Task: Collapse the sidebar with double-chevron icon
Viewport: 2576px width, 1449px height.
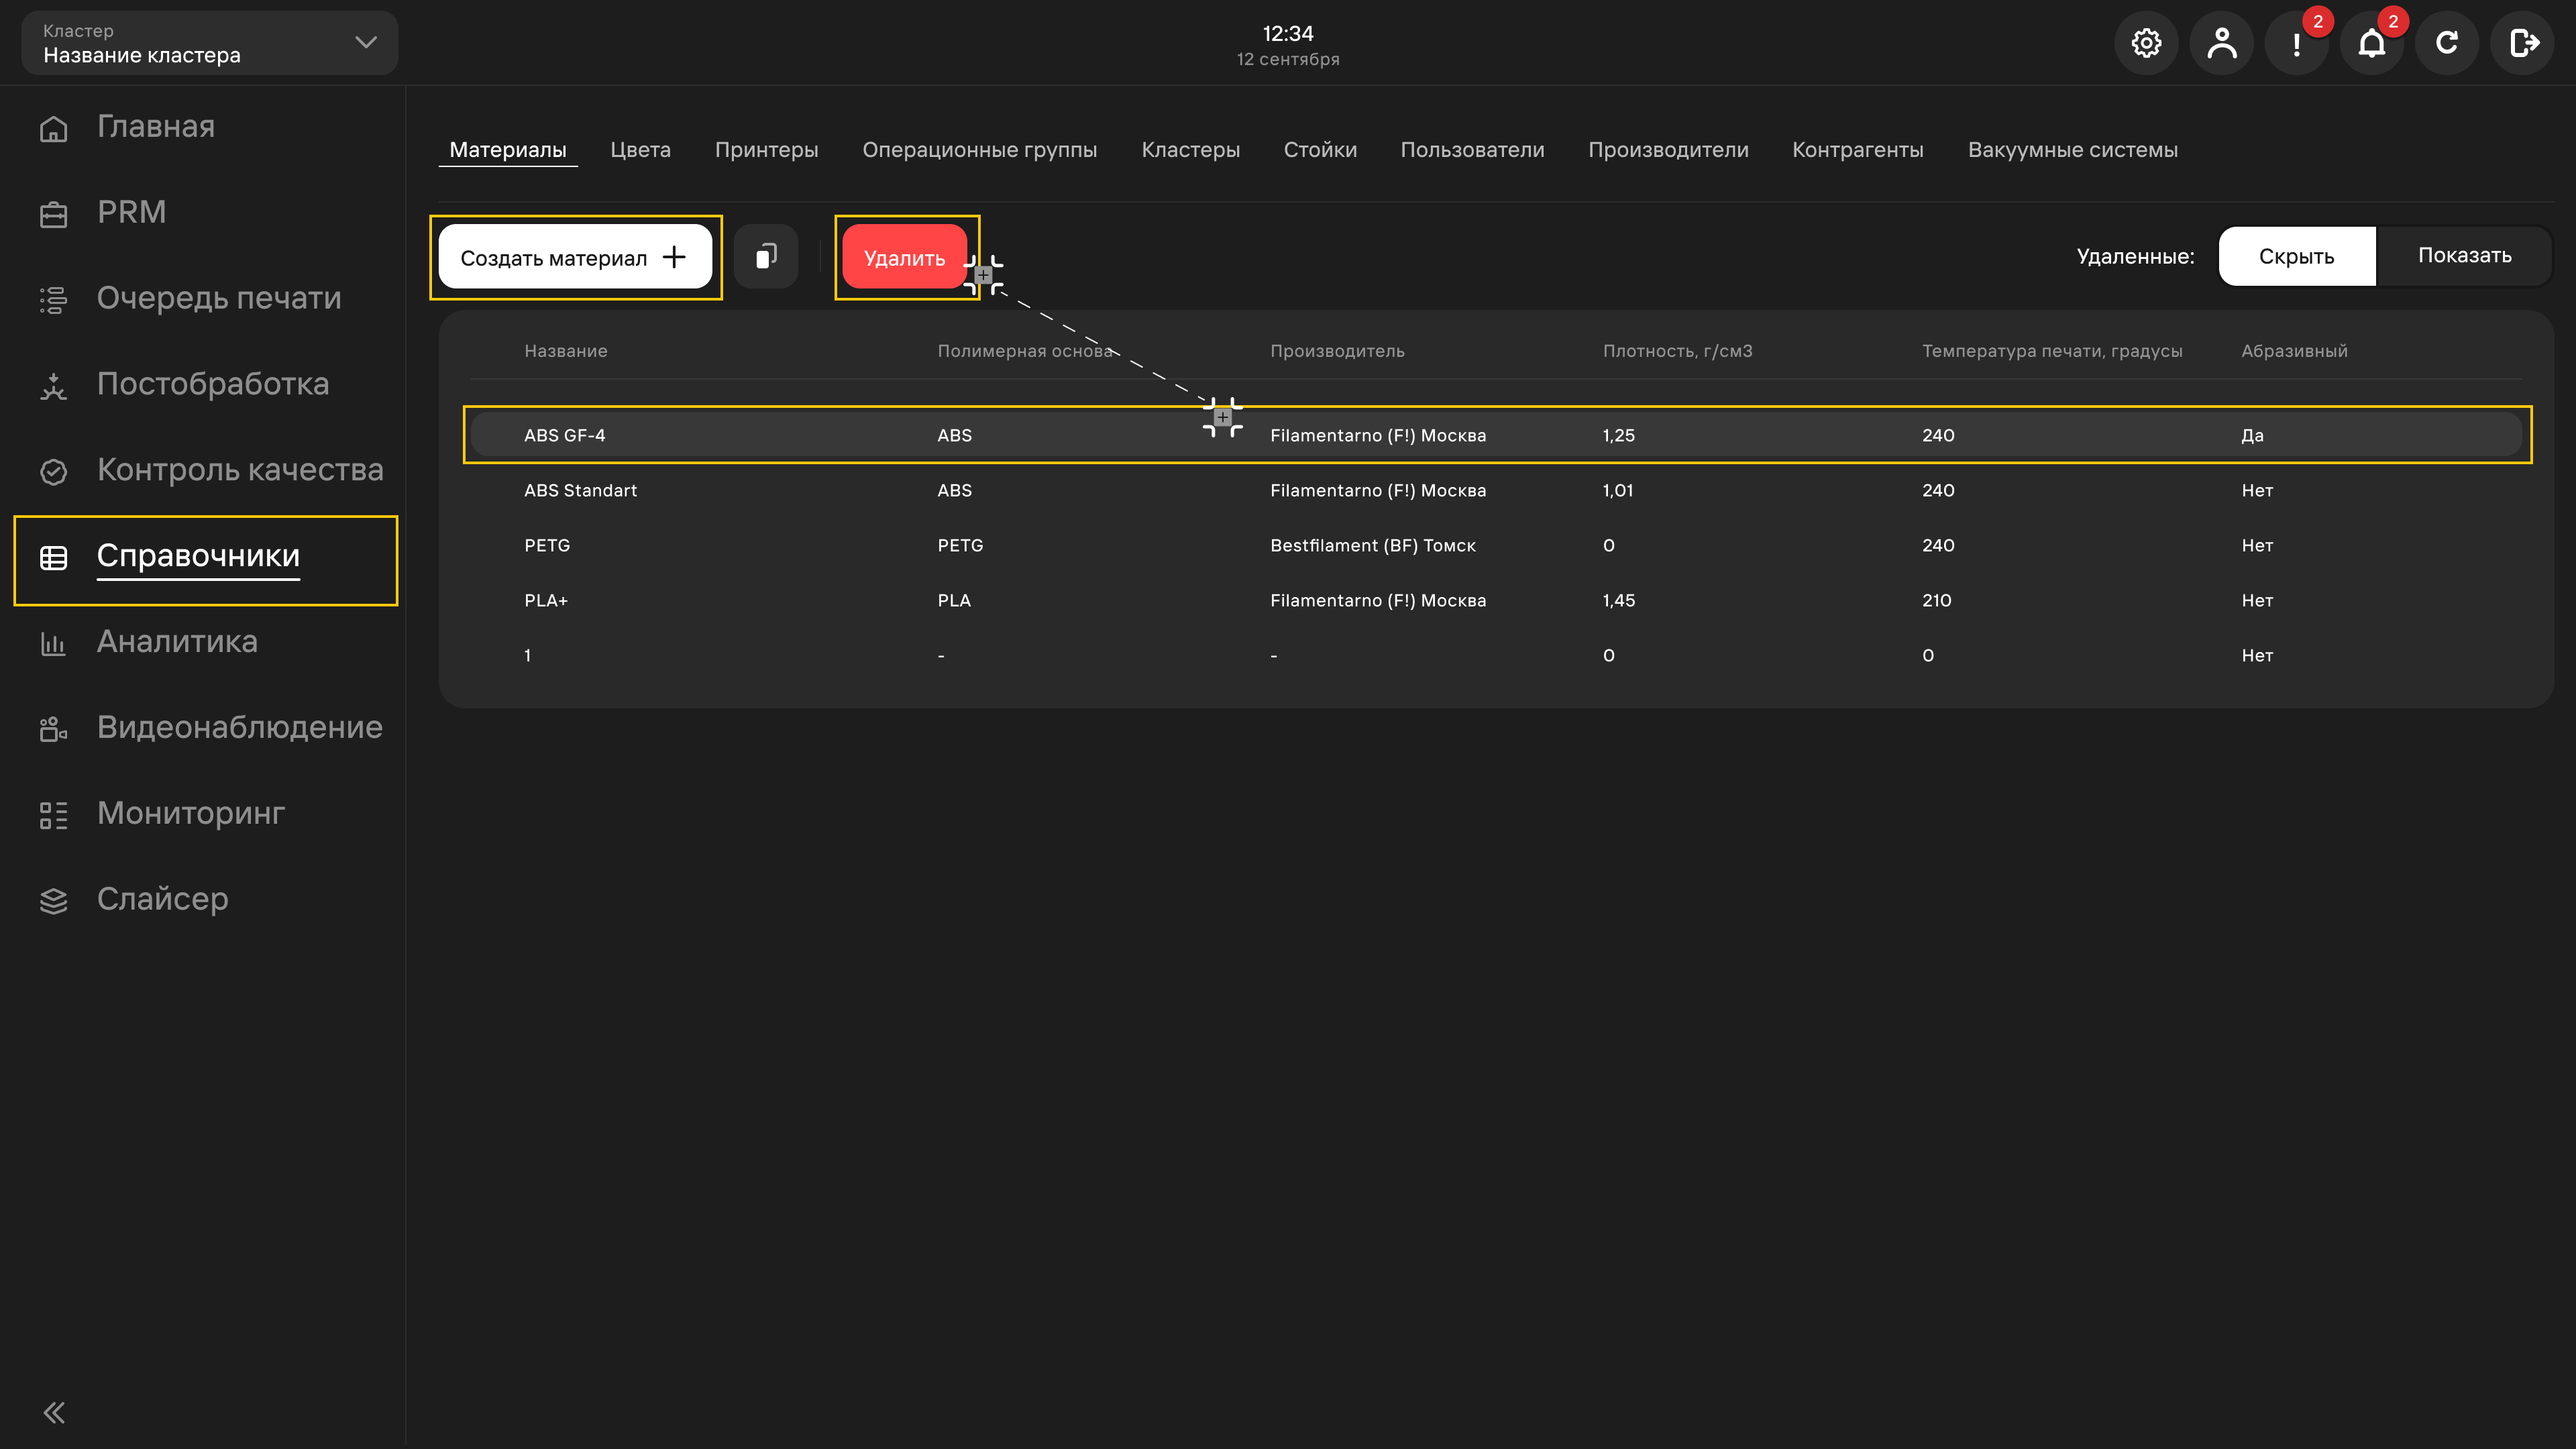Action: pos(54,1412)
